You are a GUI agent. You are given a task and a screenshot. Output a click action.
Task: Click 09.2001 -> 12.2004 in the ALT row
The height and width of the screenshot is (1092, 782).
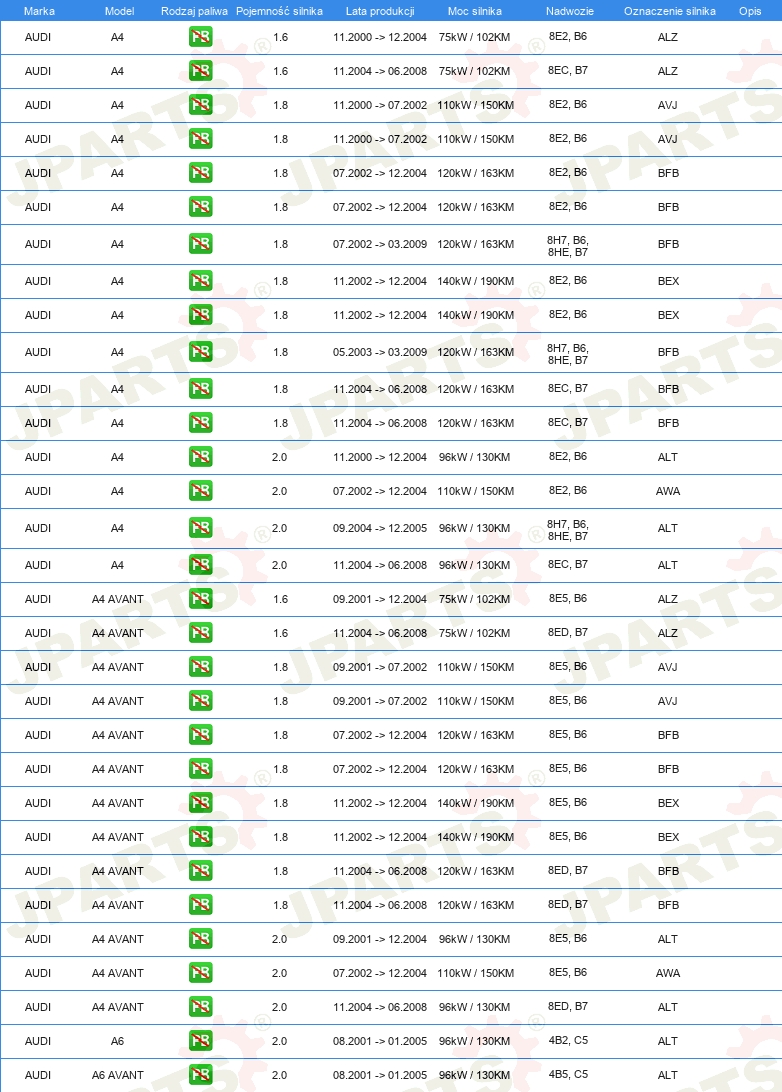pyautogui.click(x=380, y=939)
